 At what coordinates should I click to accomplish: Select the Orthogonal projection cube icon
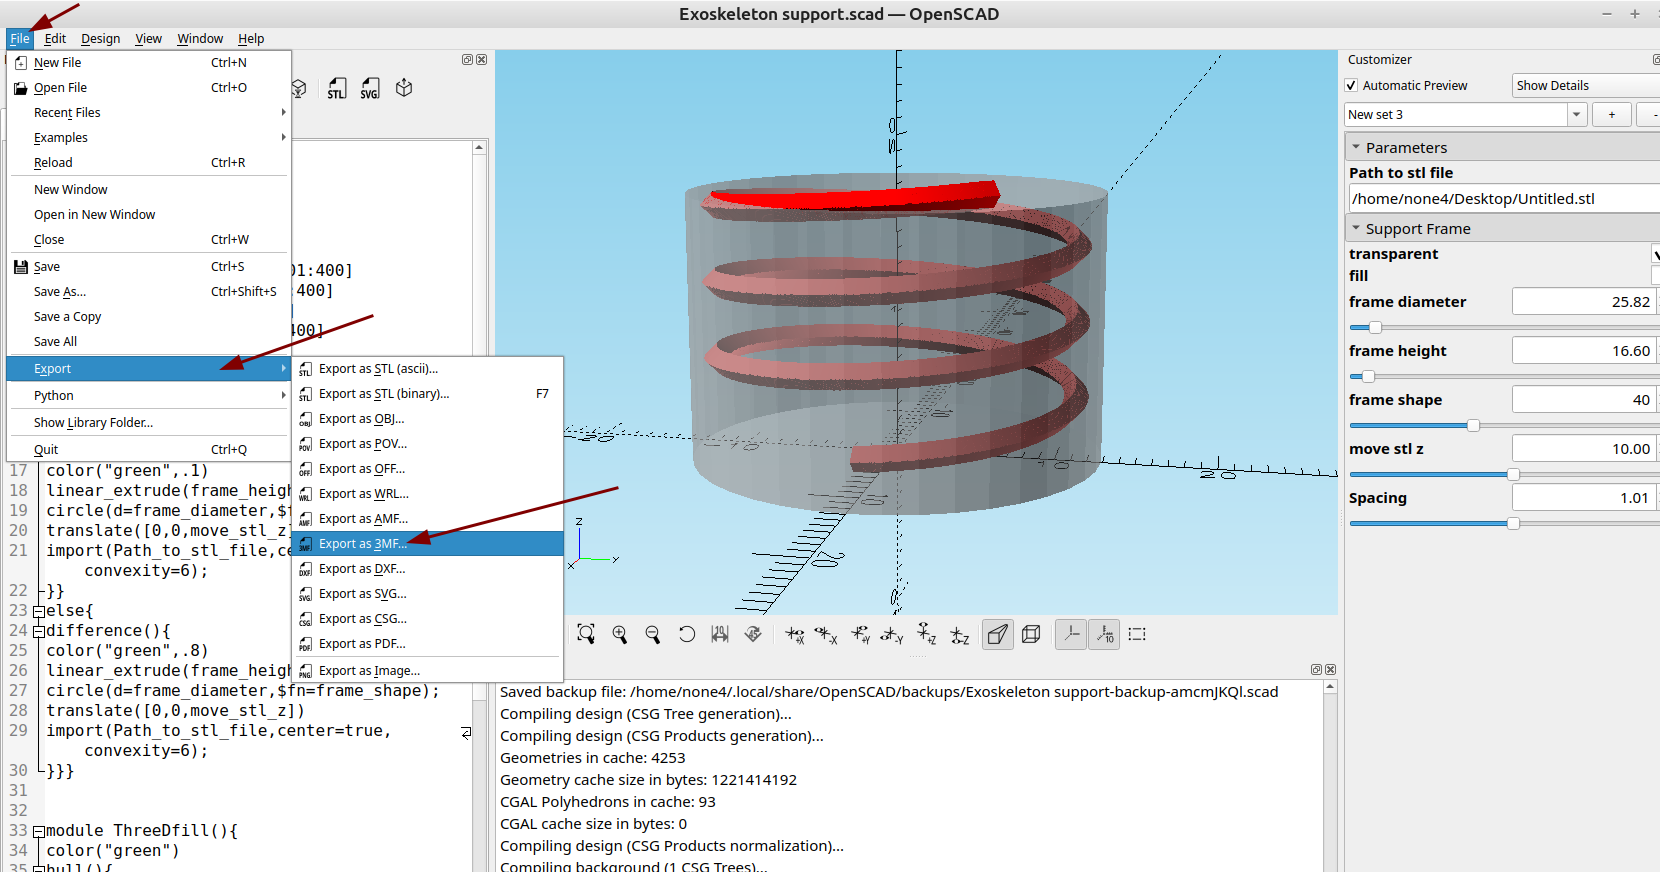(x=1031, y=634)
